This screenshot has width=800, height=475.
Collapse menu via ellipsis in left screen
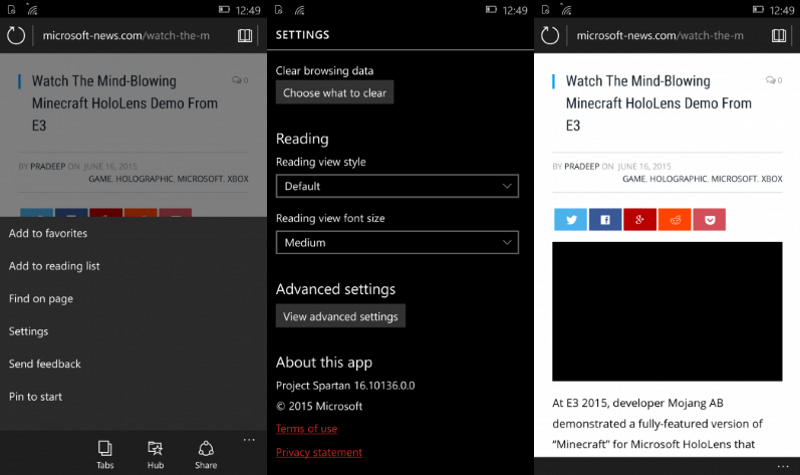click(x=249, y=440)
